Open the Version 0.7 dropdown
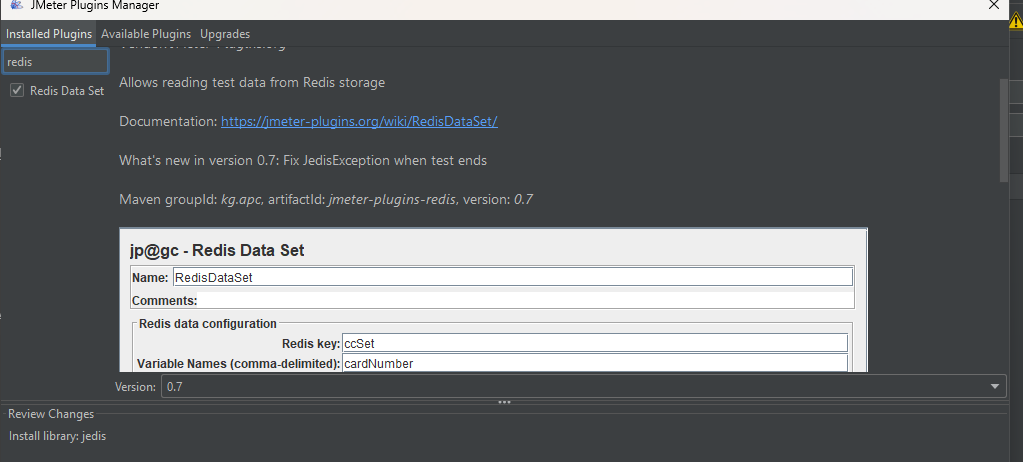This screenshot has width=1023, height=462. point(583,386)
